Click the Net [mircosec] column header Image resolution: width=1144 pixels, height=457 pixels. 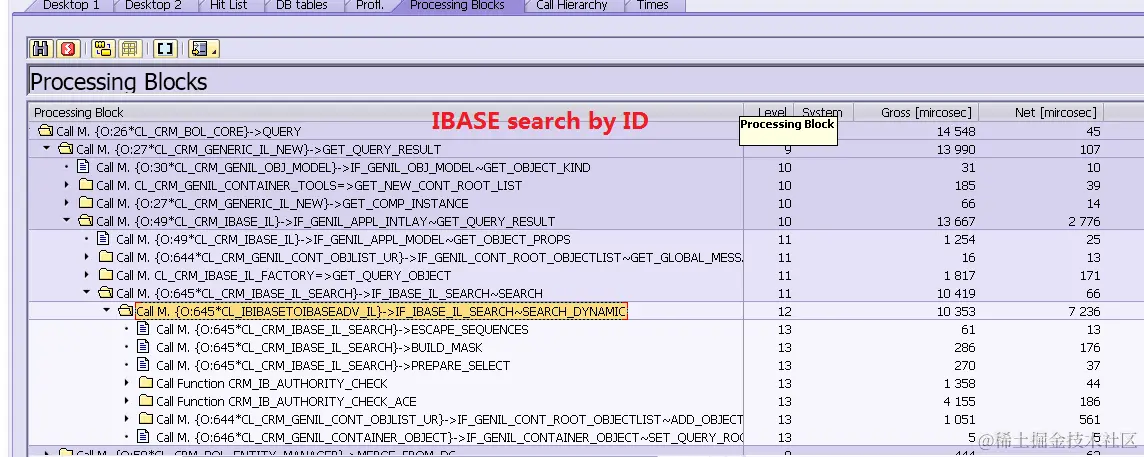[1040, 112]
